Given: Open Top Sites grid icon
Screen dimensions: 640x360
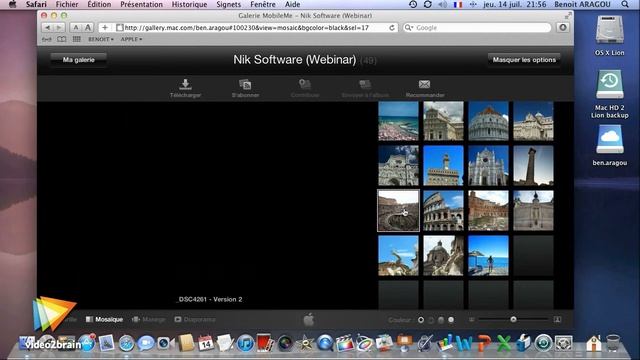Looking at the screenshot, I should pos(76,39).
